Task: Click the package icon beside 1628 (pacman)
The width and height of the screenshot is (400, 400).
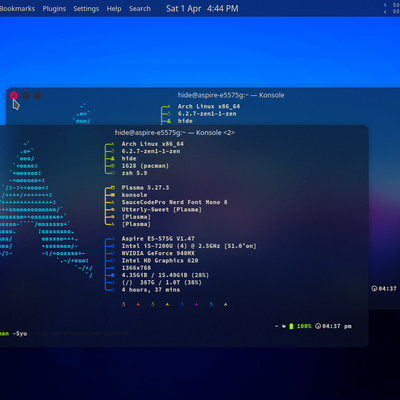Action: [113, 166]
